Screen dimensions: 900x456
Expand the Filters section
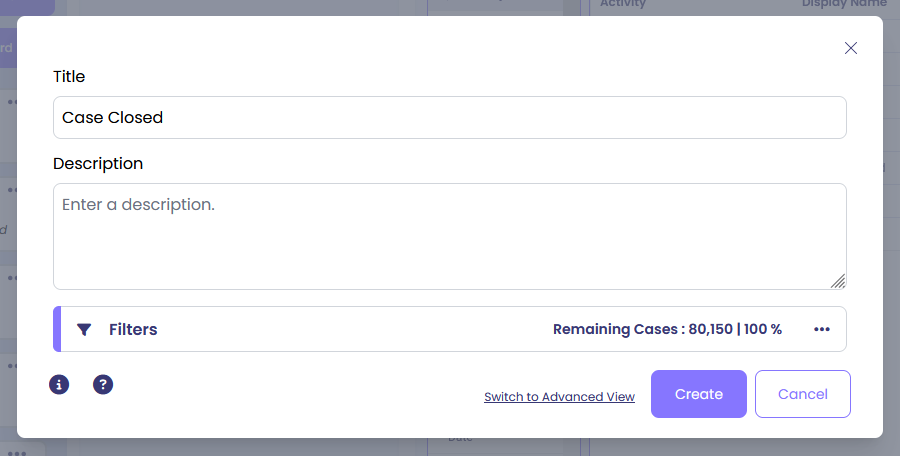133,329
